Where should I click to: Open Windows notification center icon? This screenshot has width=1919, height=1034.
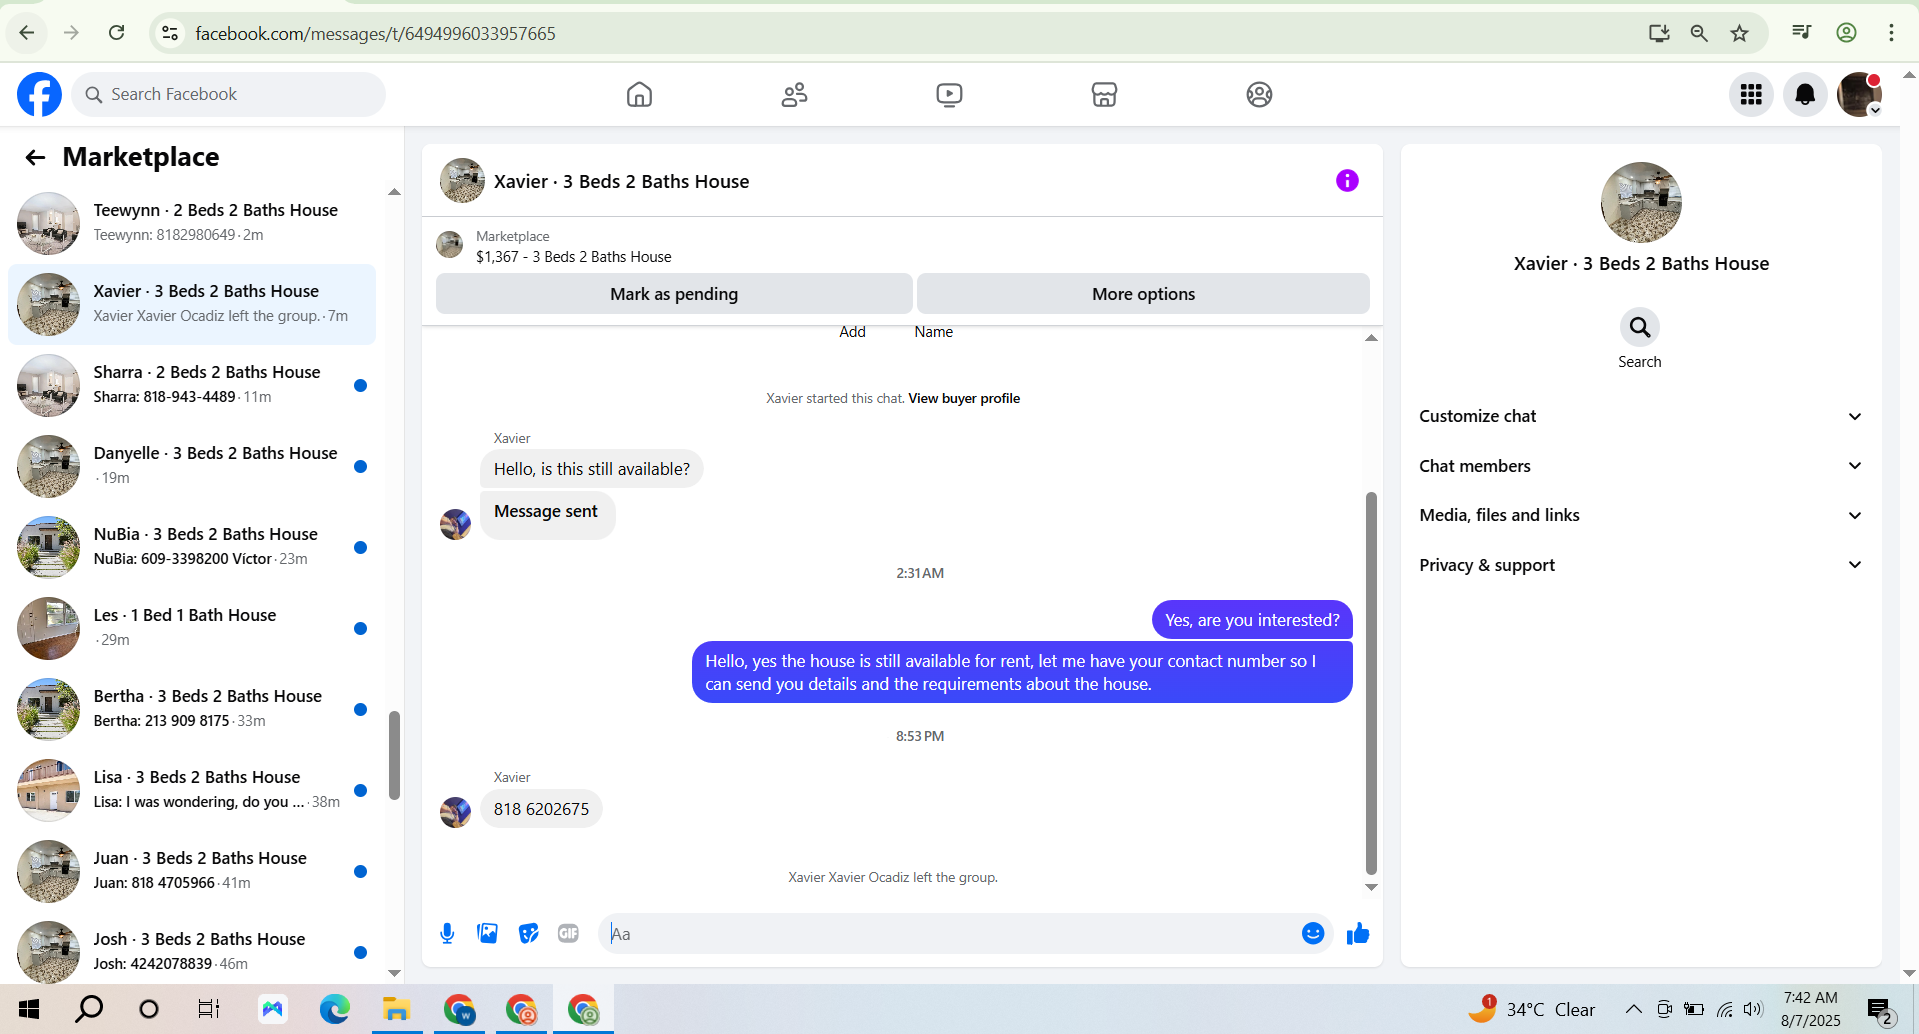click(1880, 1010)
